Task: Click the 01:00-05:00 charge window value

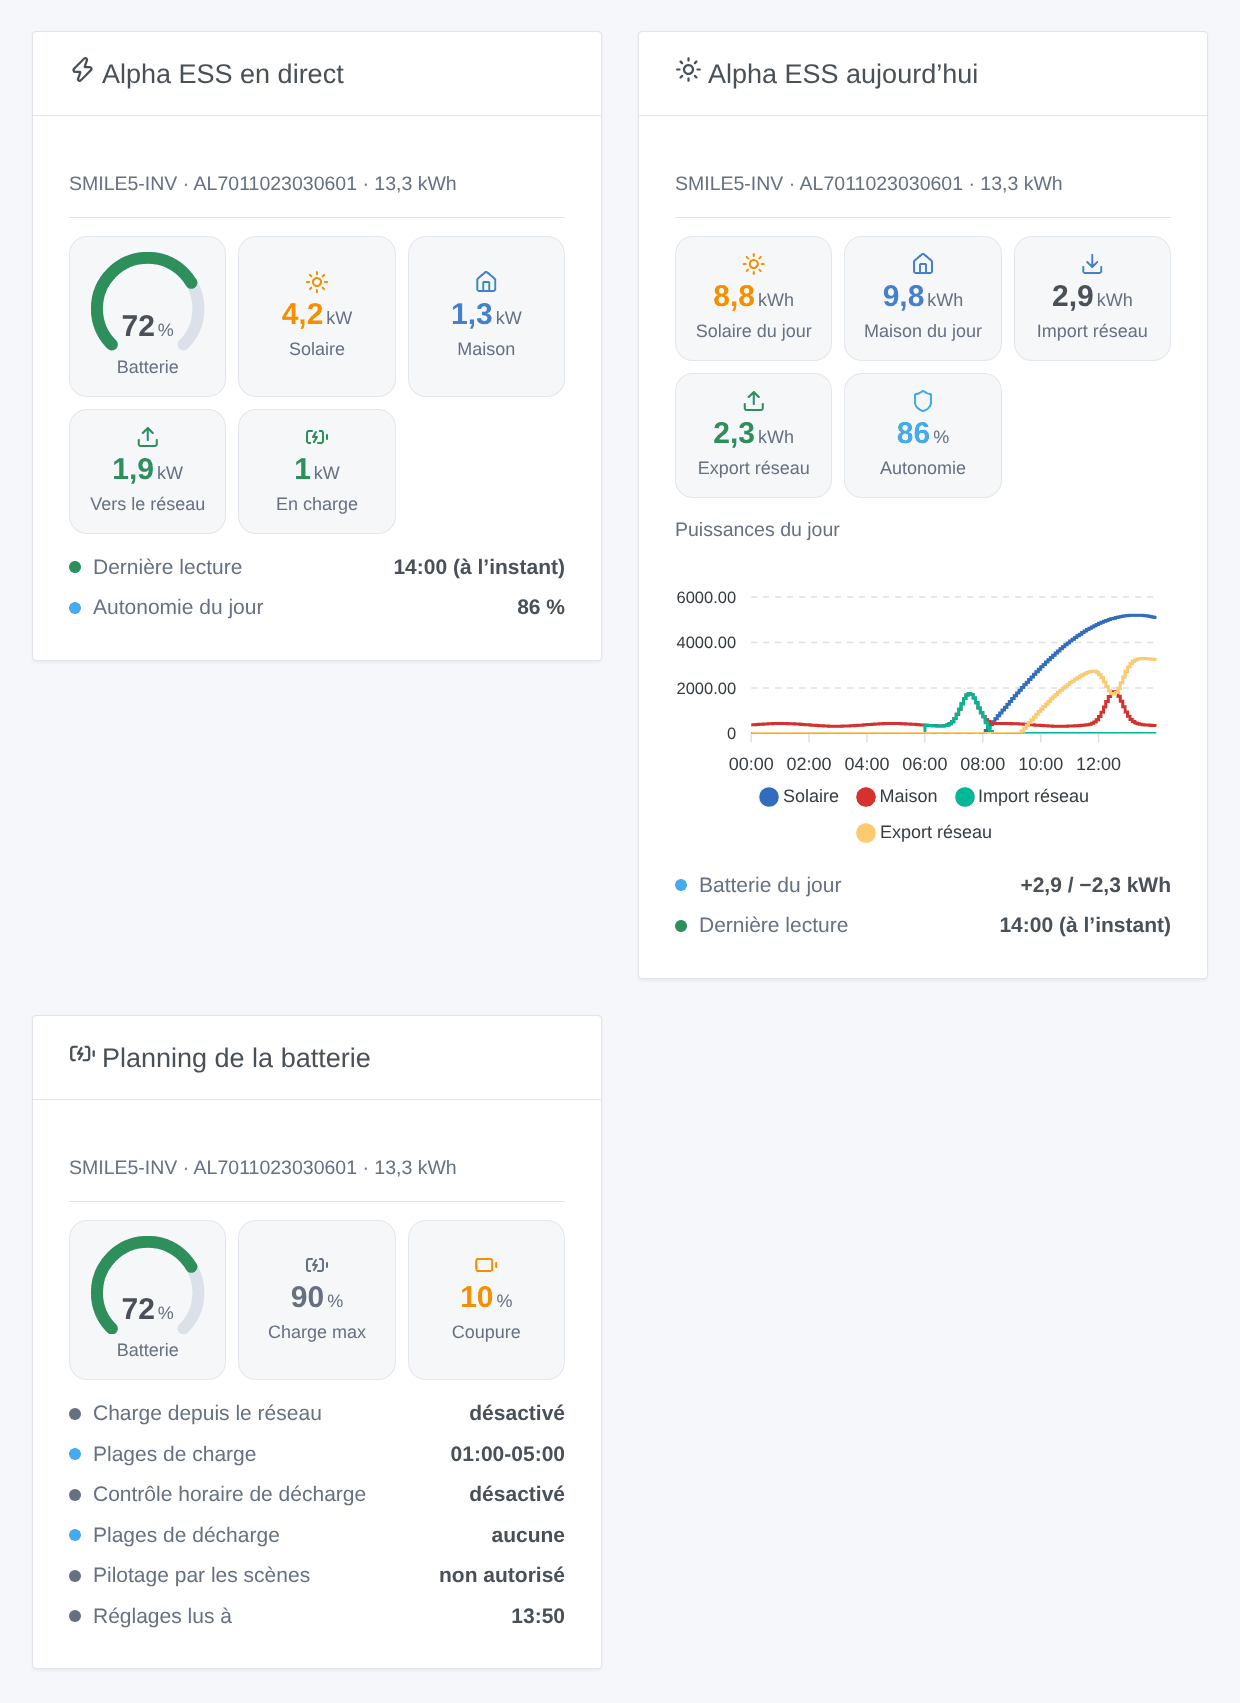Action: [507, 1454]
